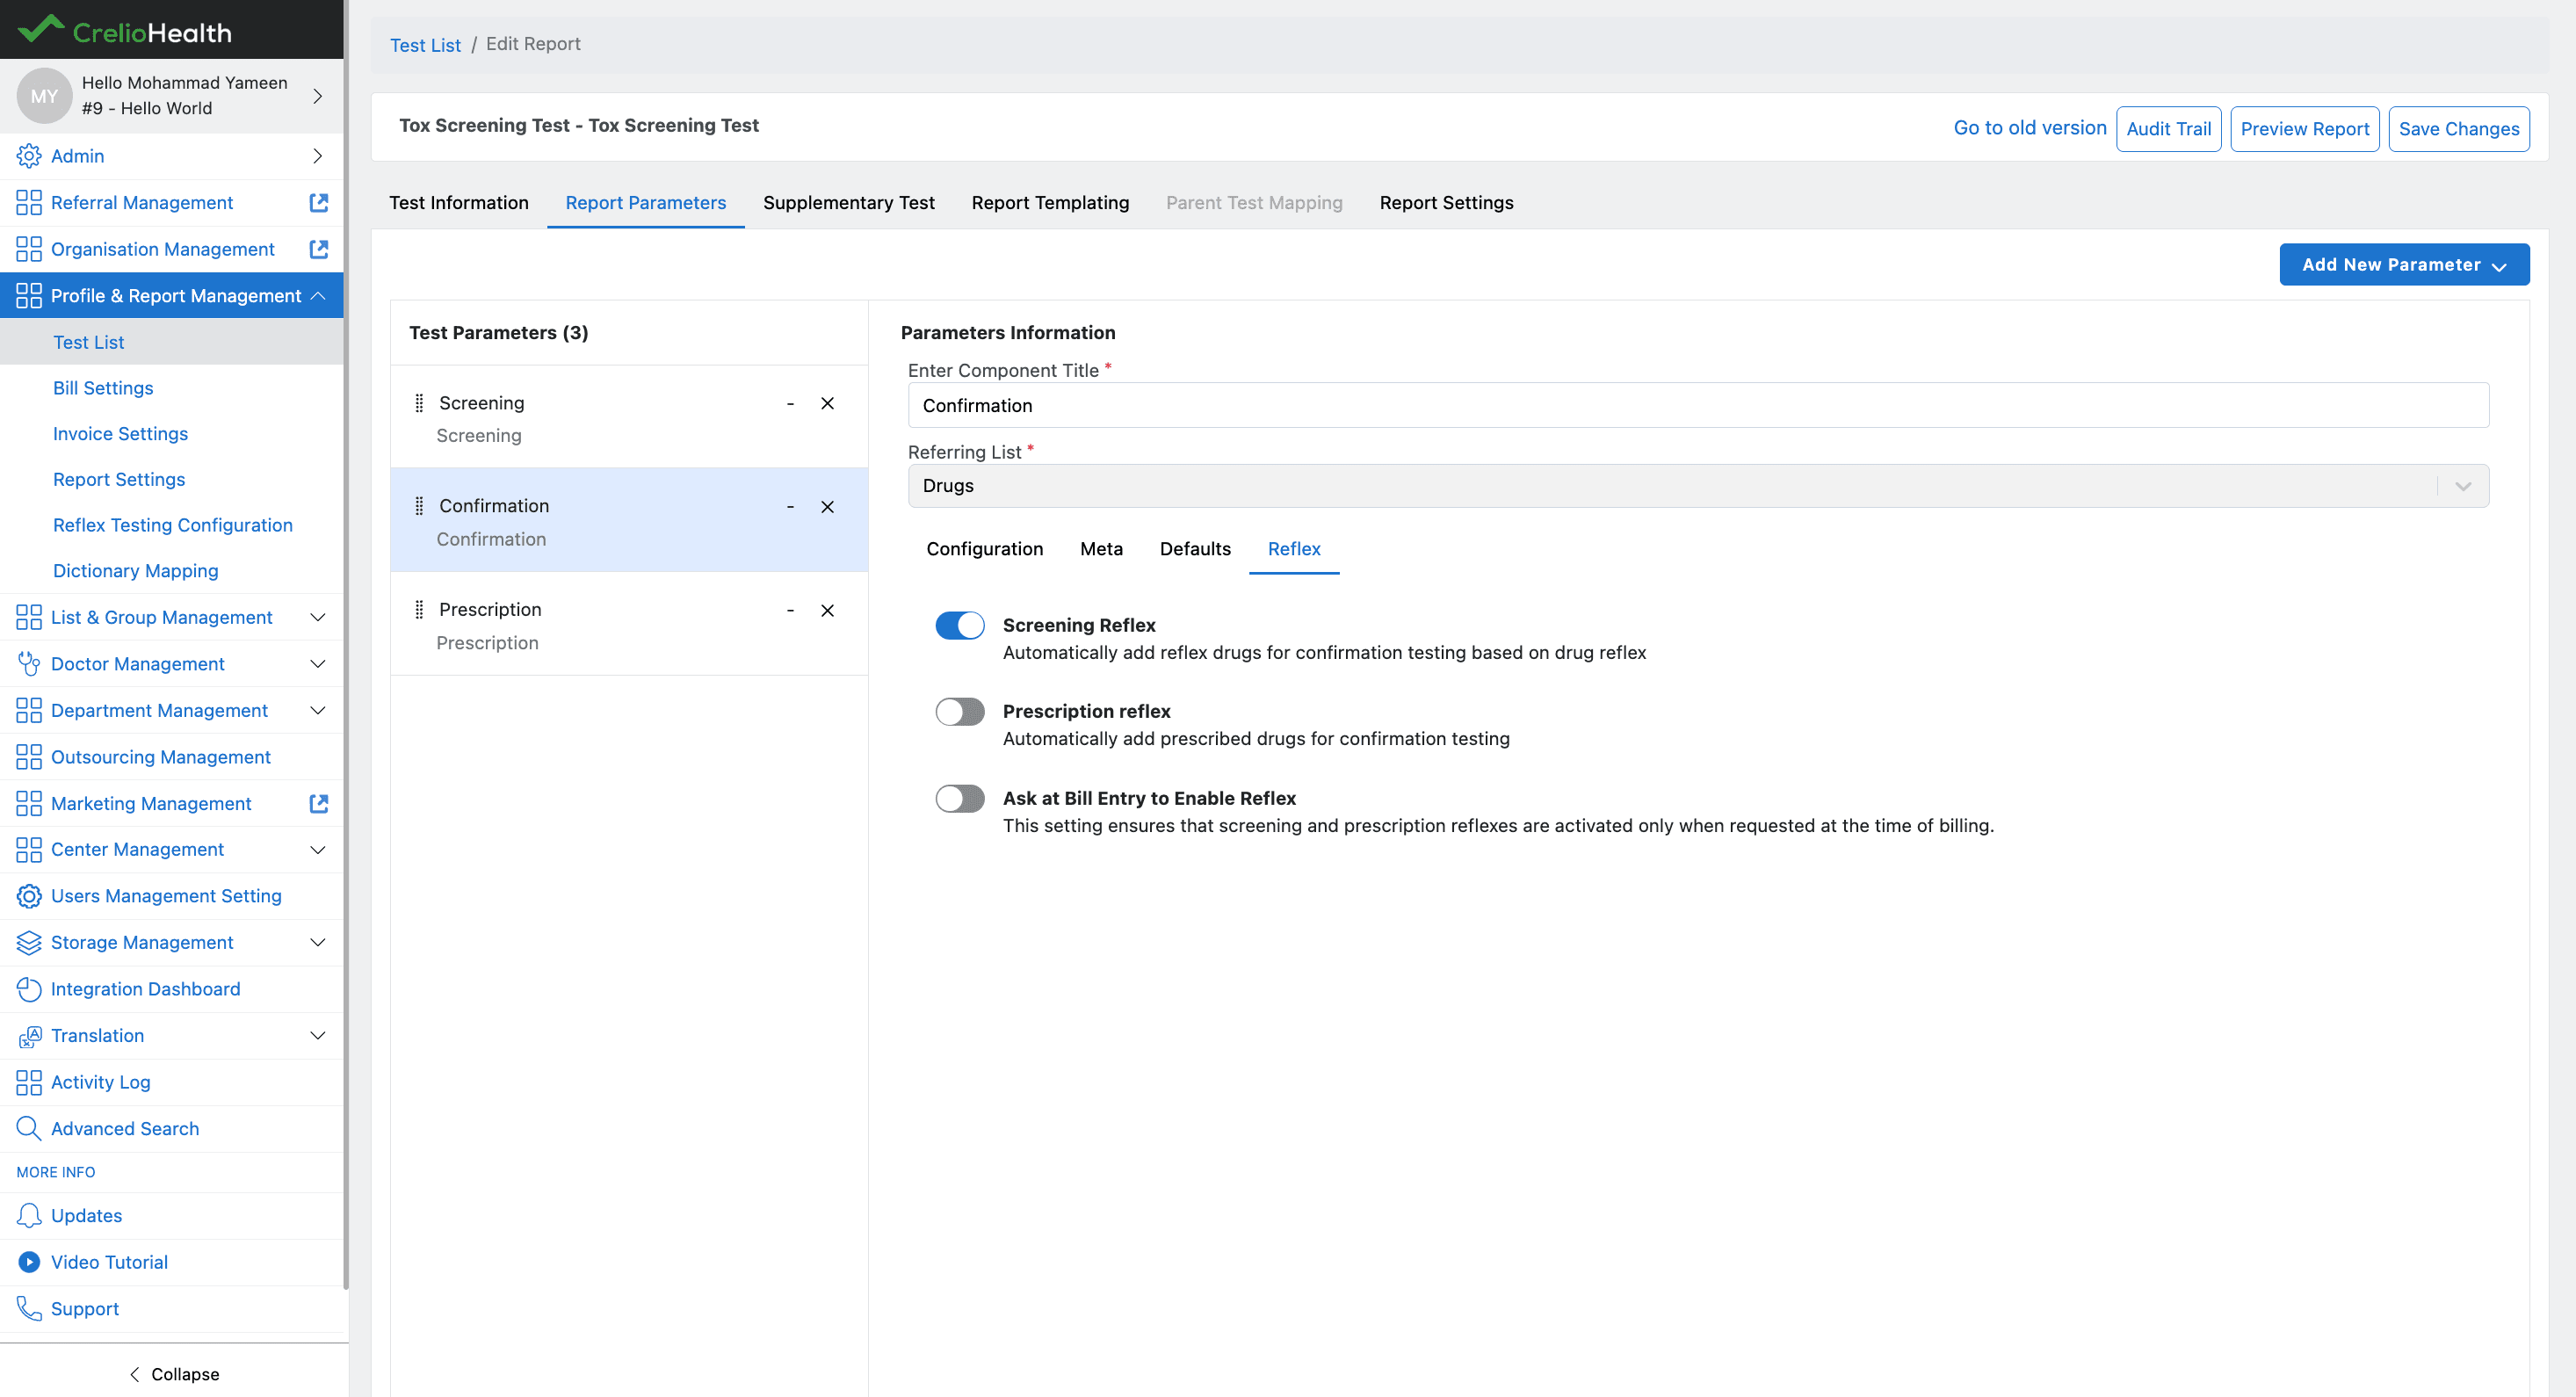Open the top Report Settings tab
The image size is (2576, 1397).
point(1446,203)
